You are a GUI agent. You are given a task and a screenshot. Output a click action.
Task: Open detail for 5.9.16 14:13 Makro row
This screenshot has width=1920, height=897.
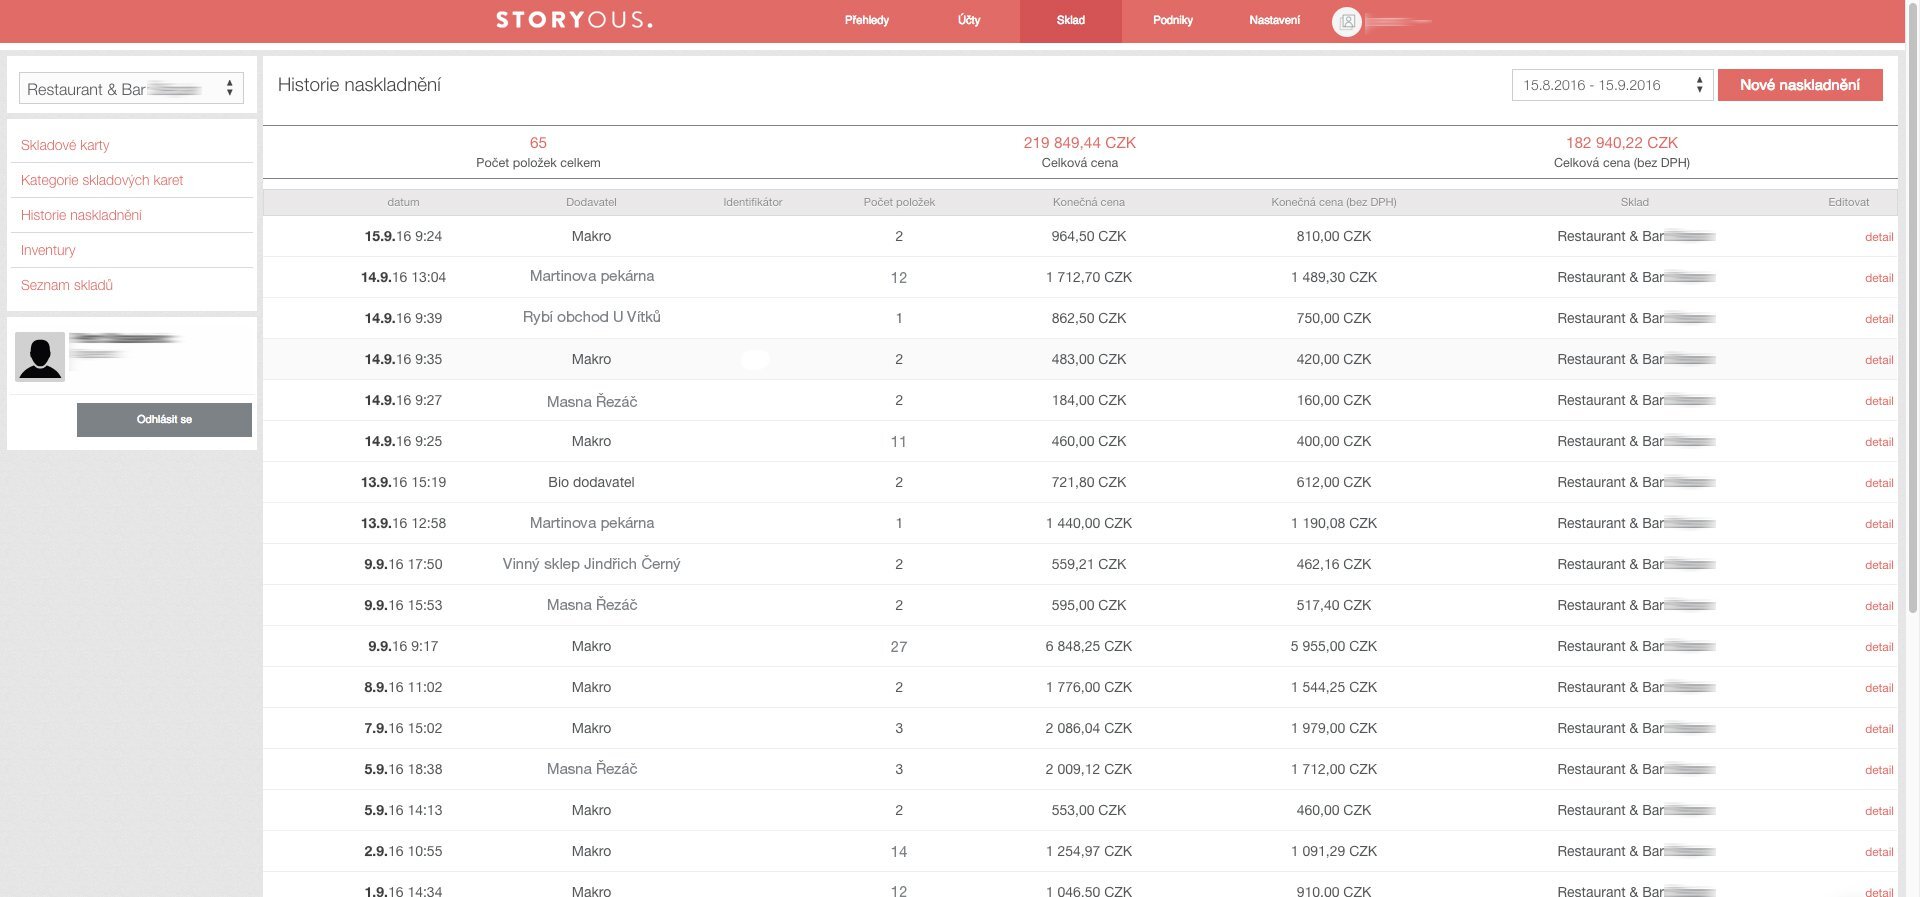pos(1879,811)
